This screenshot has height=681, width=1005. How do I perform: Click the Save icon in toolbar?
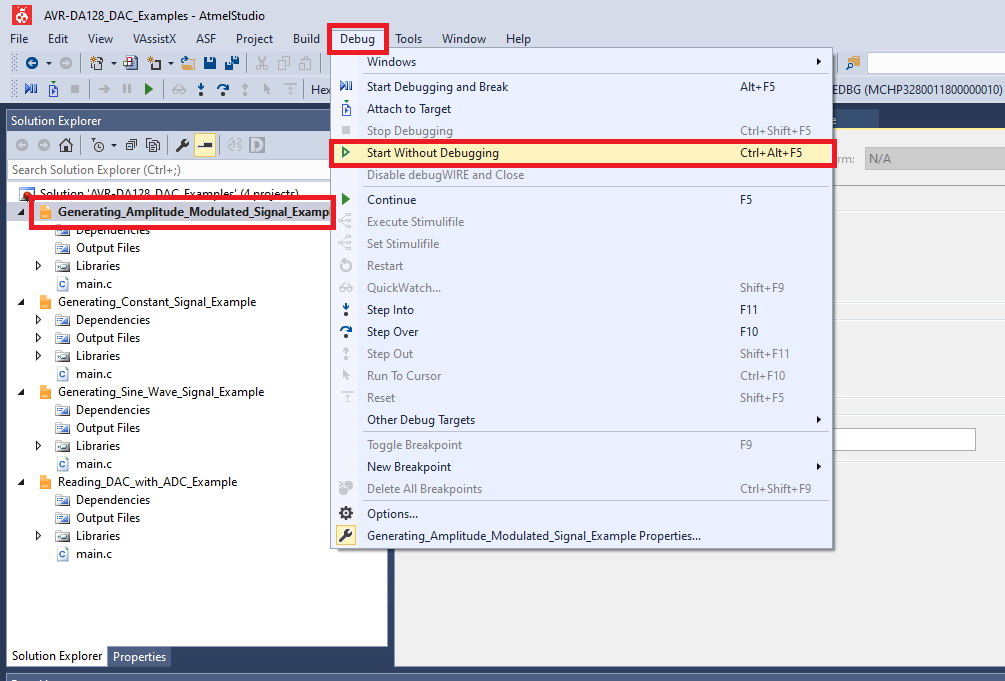(210, 63)
